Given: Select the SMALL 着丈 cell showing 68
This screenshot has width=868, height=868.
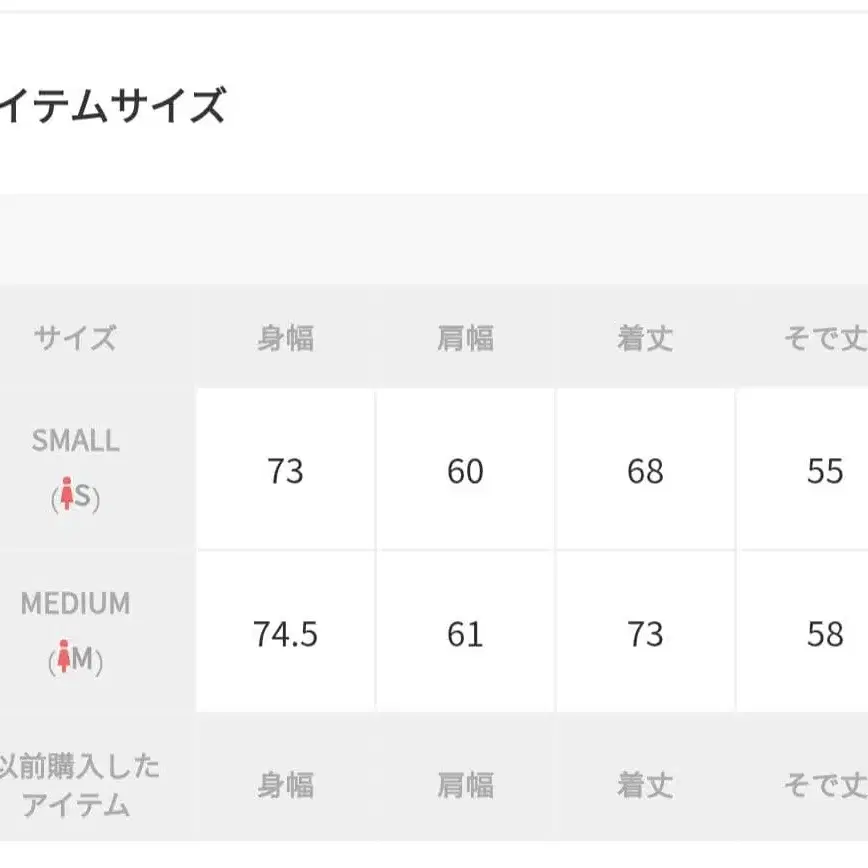Looking at the screenshot, I should click(645, 470).
